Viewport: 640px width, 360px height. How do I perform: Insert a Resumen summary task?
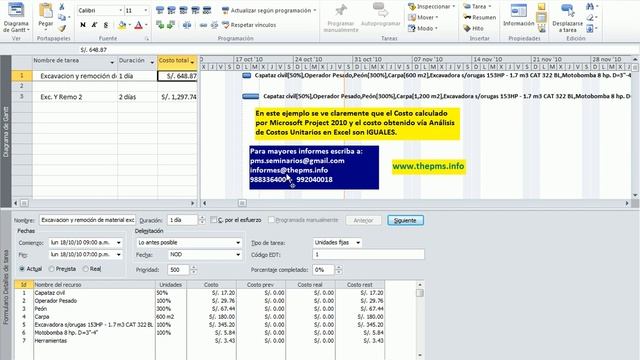point(480,18)
